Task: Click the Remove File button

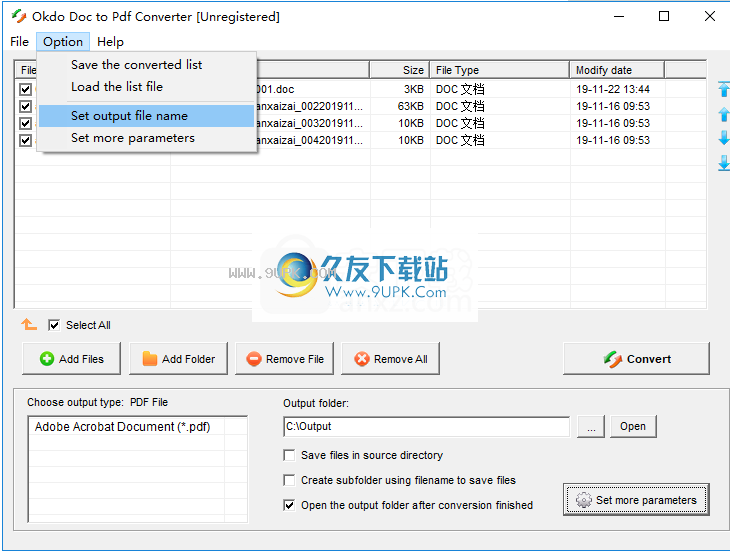Action: coord(284,359)
